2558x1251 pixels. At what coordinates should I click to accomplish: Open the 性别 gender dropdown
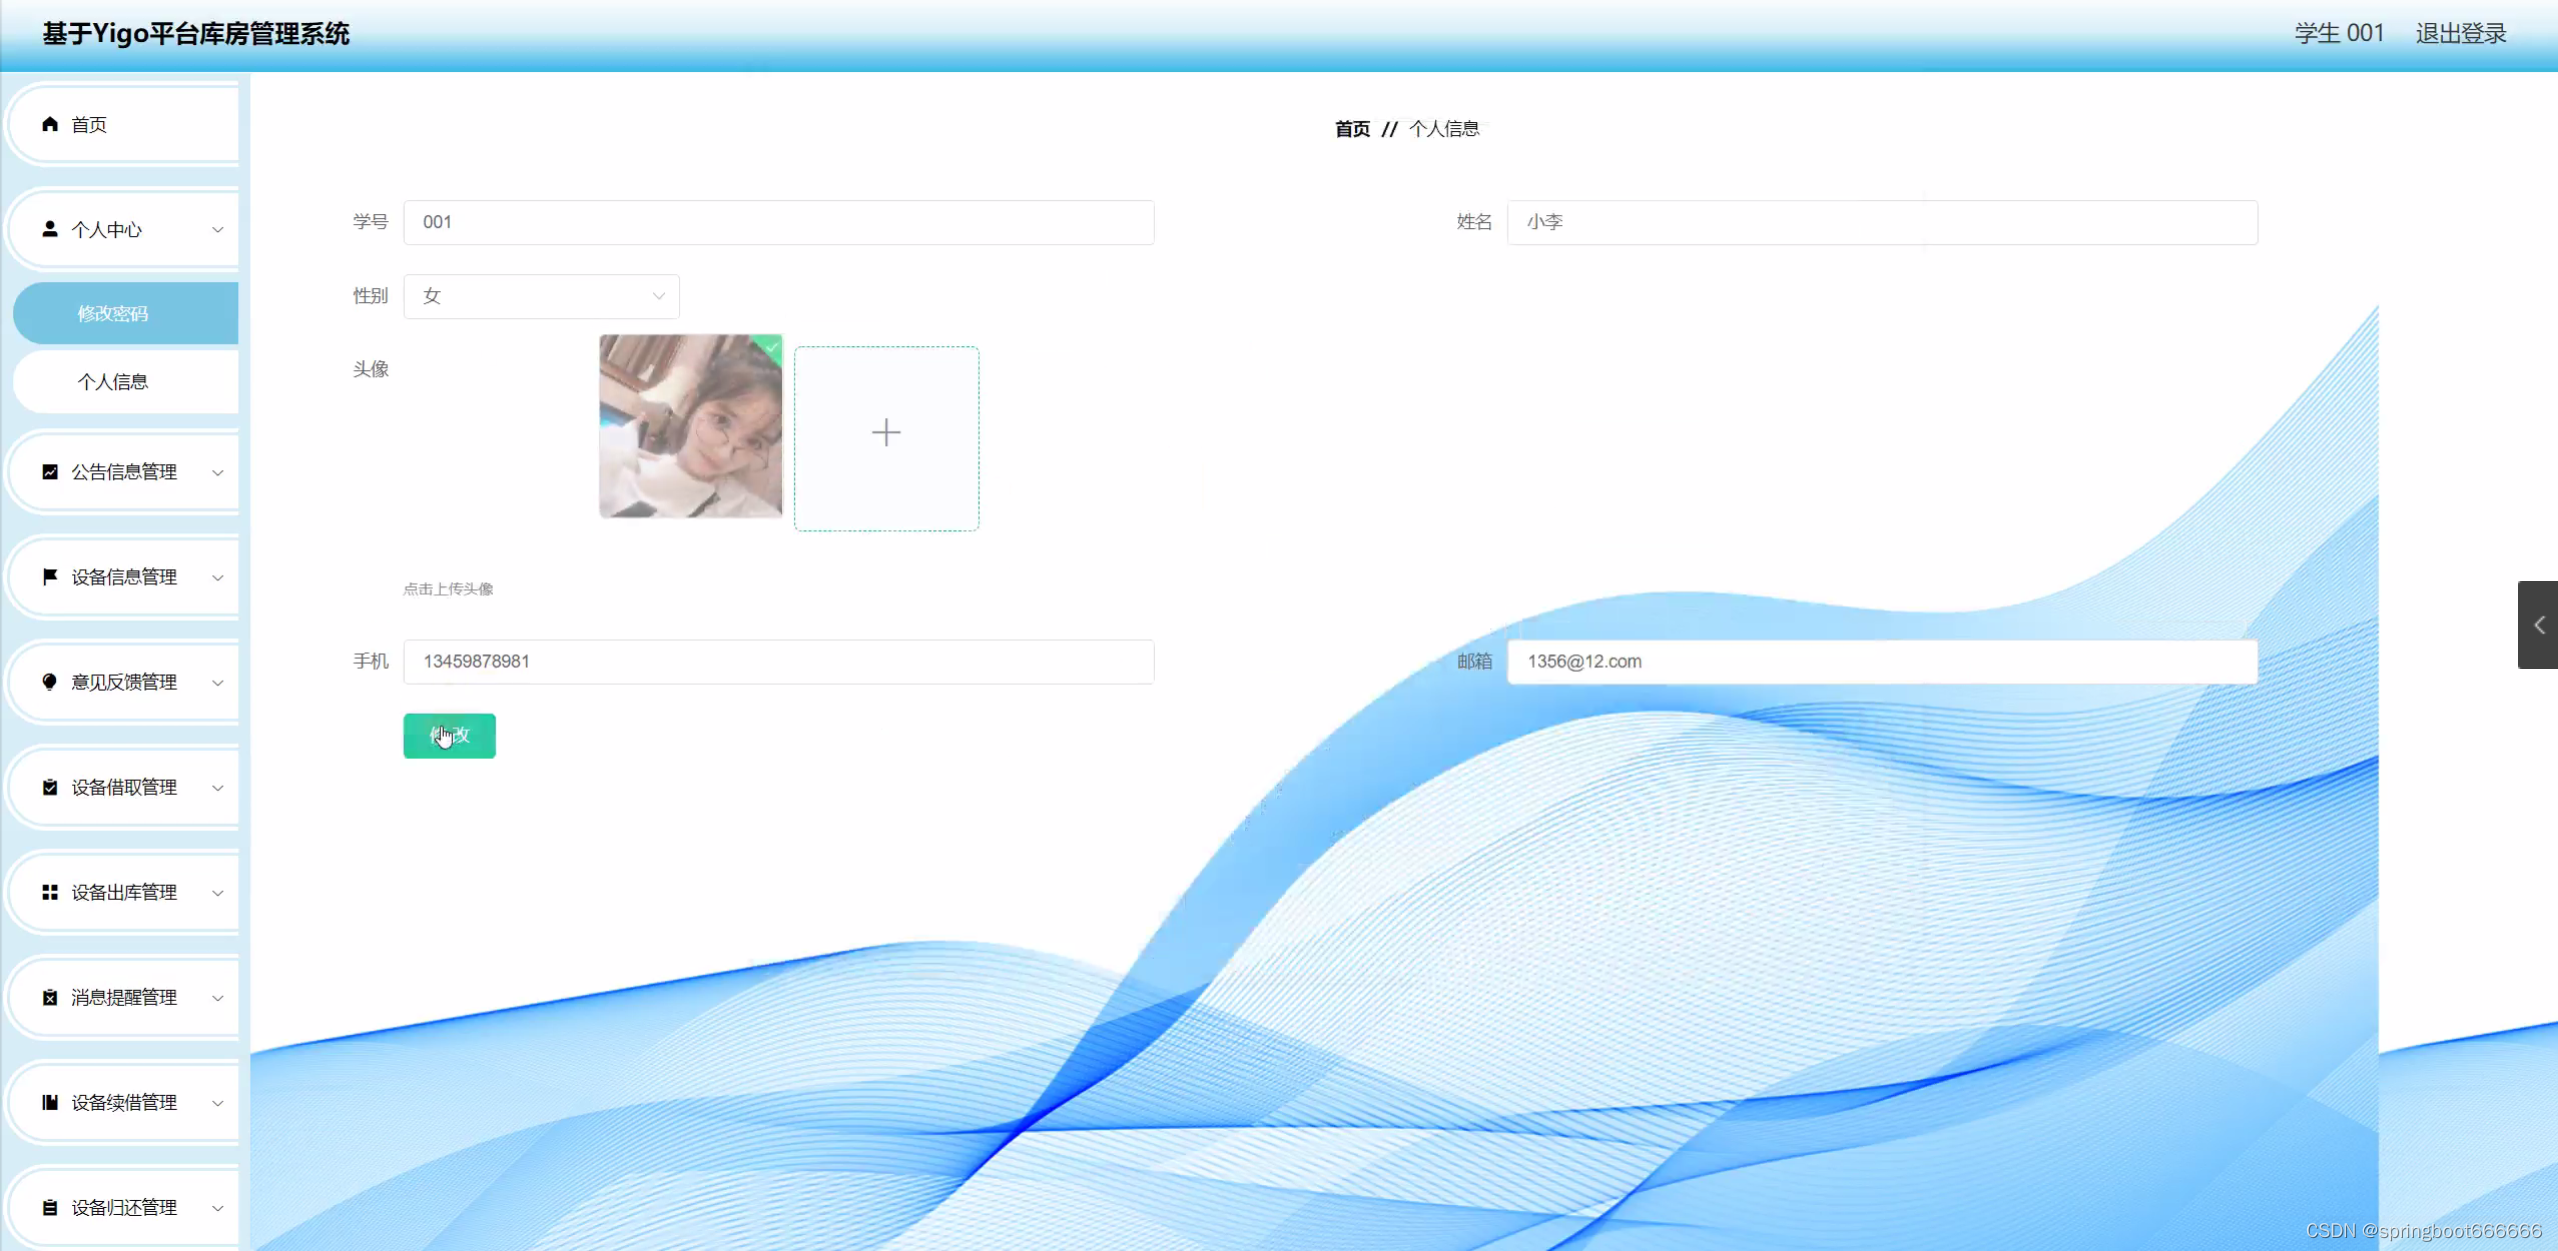pyautogui.click(x=541, y=296)
